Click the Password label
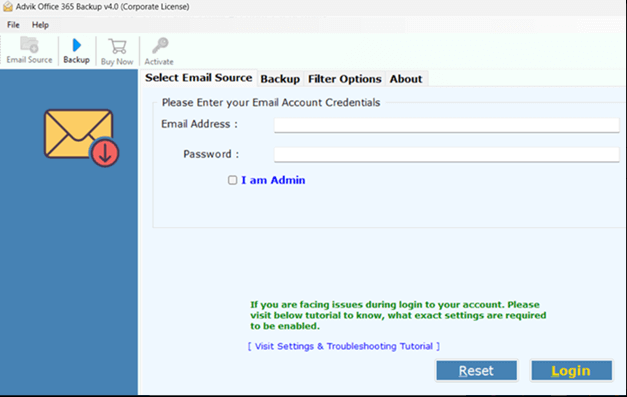 [x=211, y=154]
